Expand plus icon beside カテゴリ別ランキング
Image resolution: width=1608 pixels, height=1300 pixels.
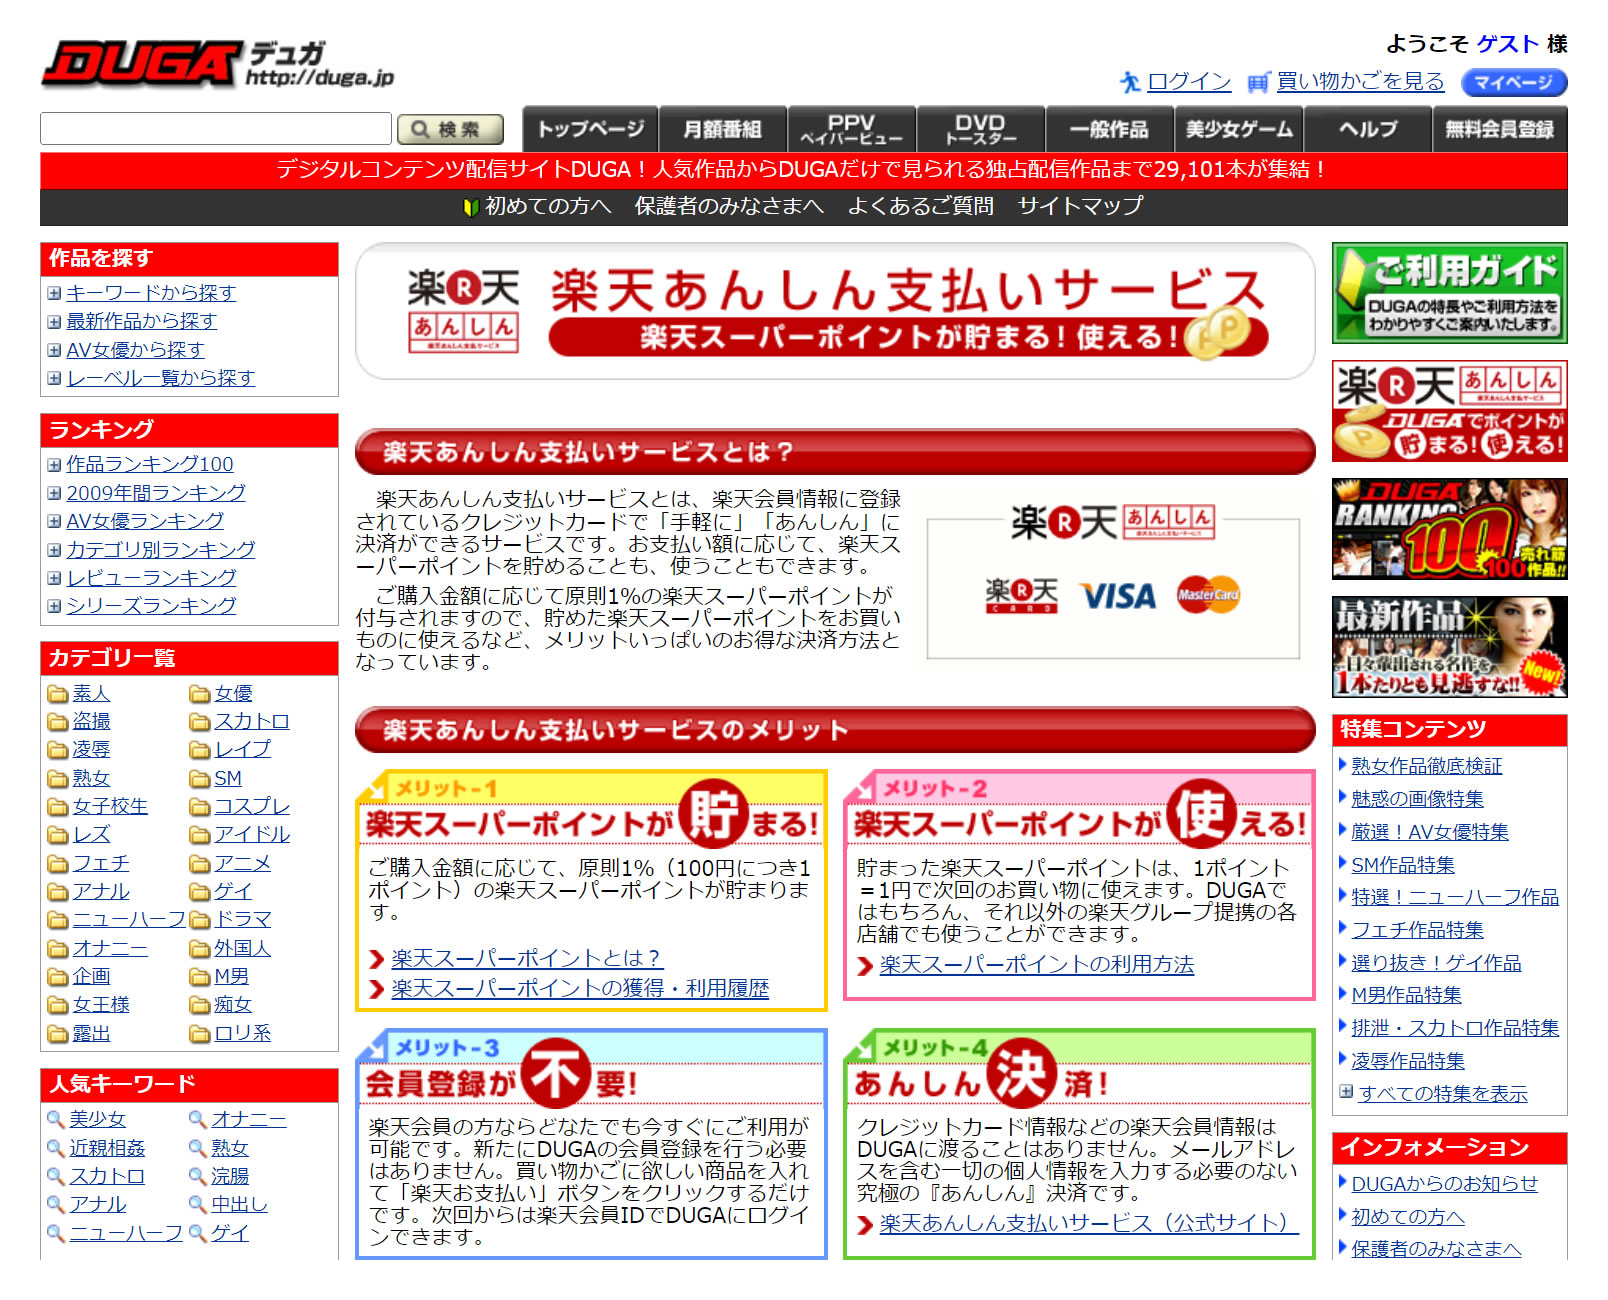click(x=54, y=550)
